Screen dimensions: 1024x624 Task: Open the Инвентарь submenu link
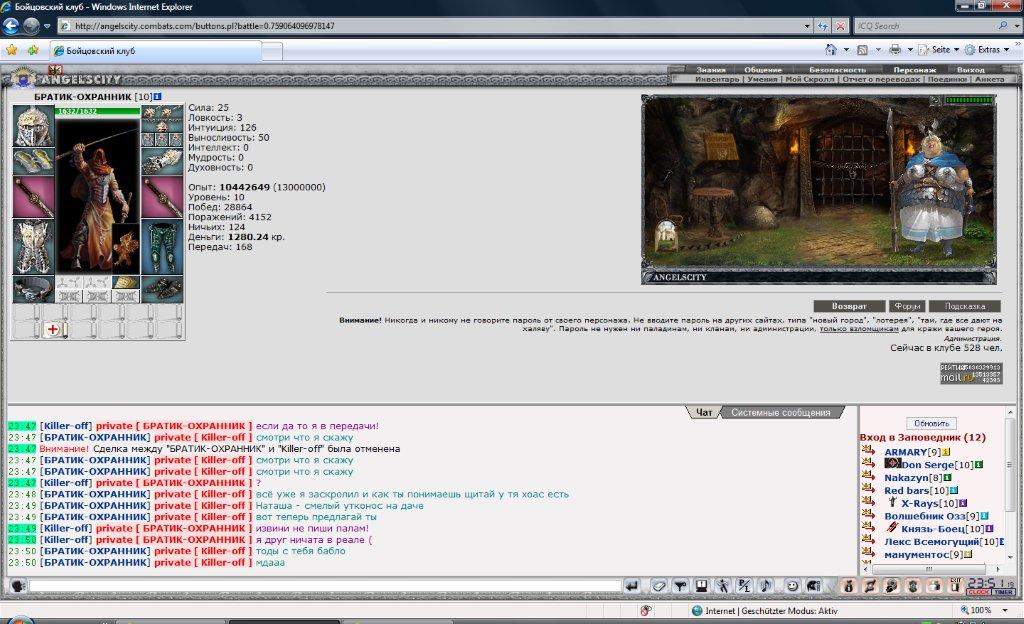(717, 79)
